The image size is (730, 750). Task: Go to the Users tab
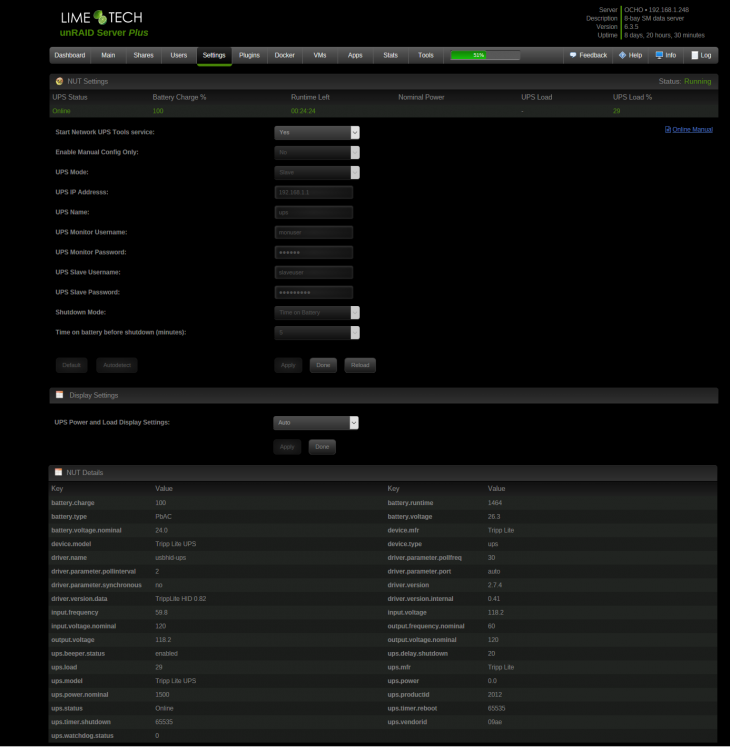tap(179, 55)
